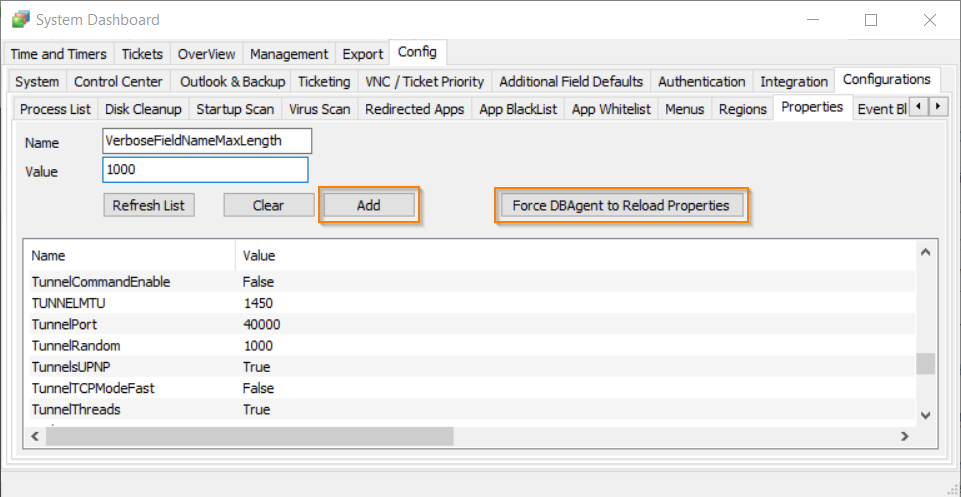Click Force DBAgent to Reload Properties
The height and width of the screenshot is (497, 961).
(621, 206)
